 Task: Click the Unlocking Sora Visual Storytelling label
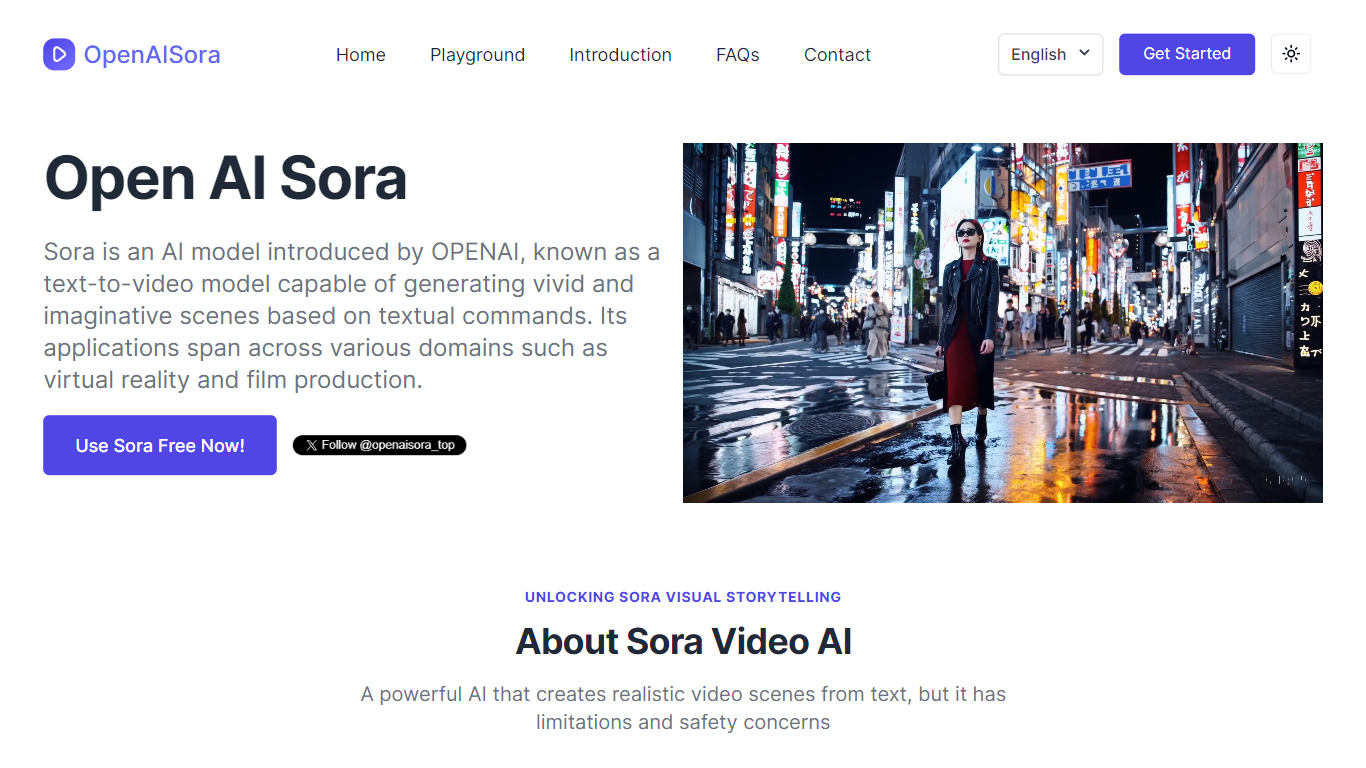click(x=683, y=597)
